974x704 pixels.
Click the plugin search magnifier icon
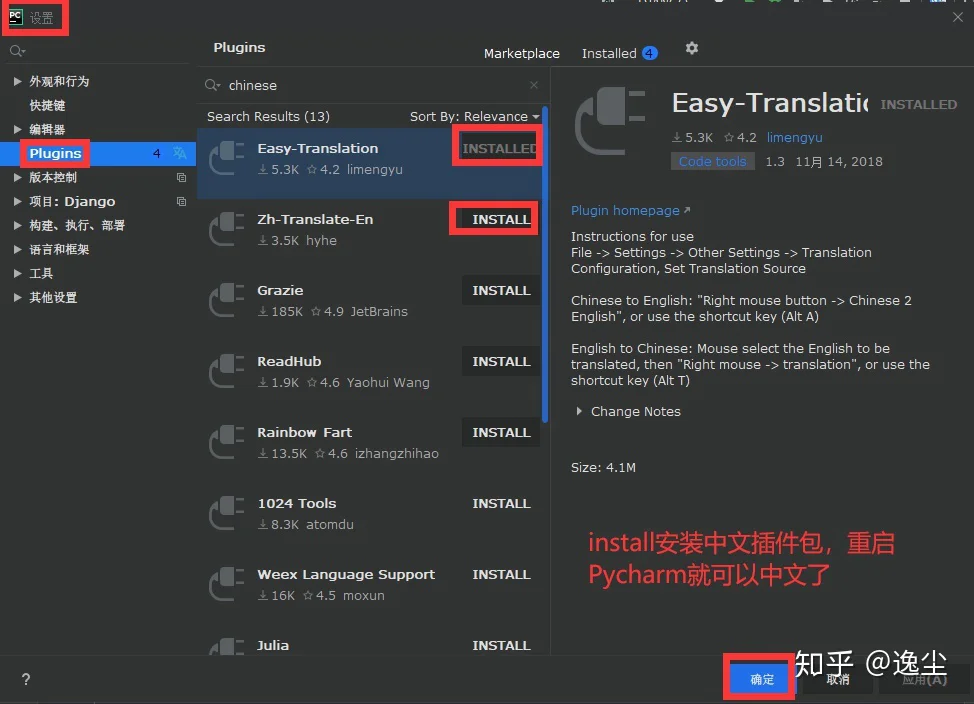pyautogui.click(x=212, y=85)
